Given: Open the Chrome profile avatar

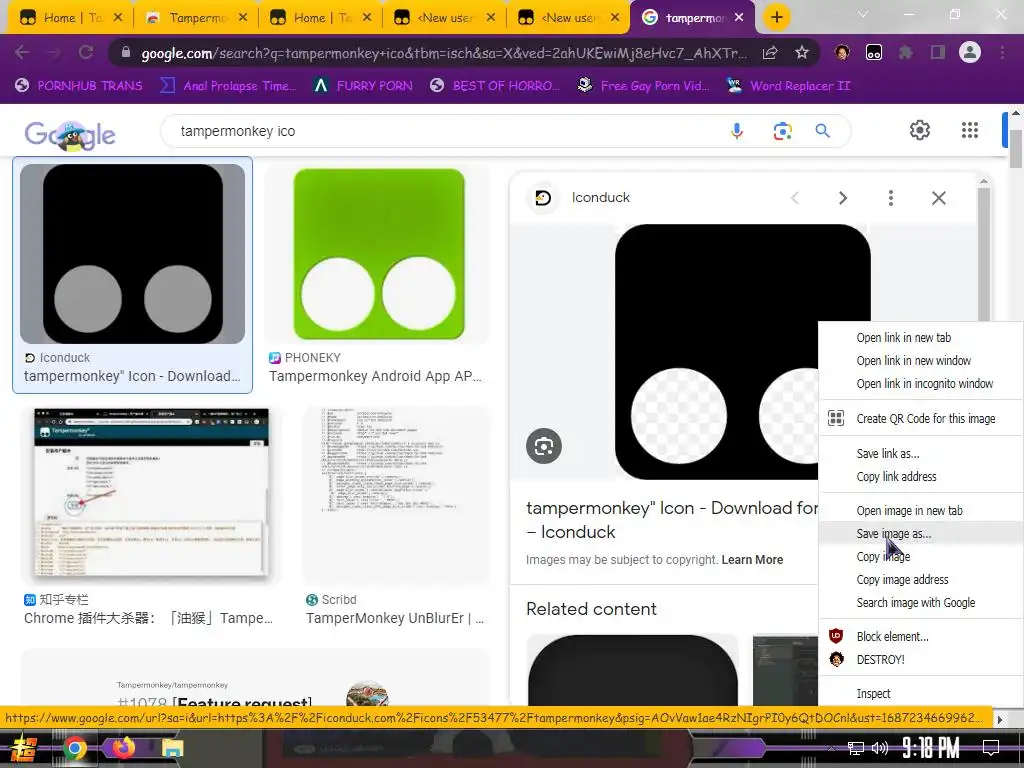Looking at the screenshot, I should coord(970,52).
